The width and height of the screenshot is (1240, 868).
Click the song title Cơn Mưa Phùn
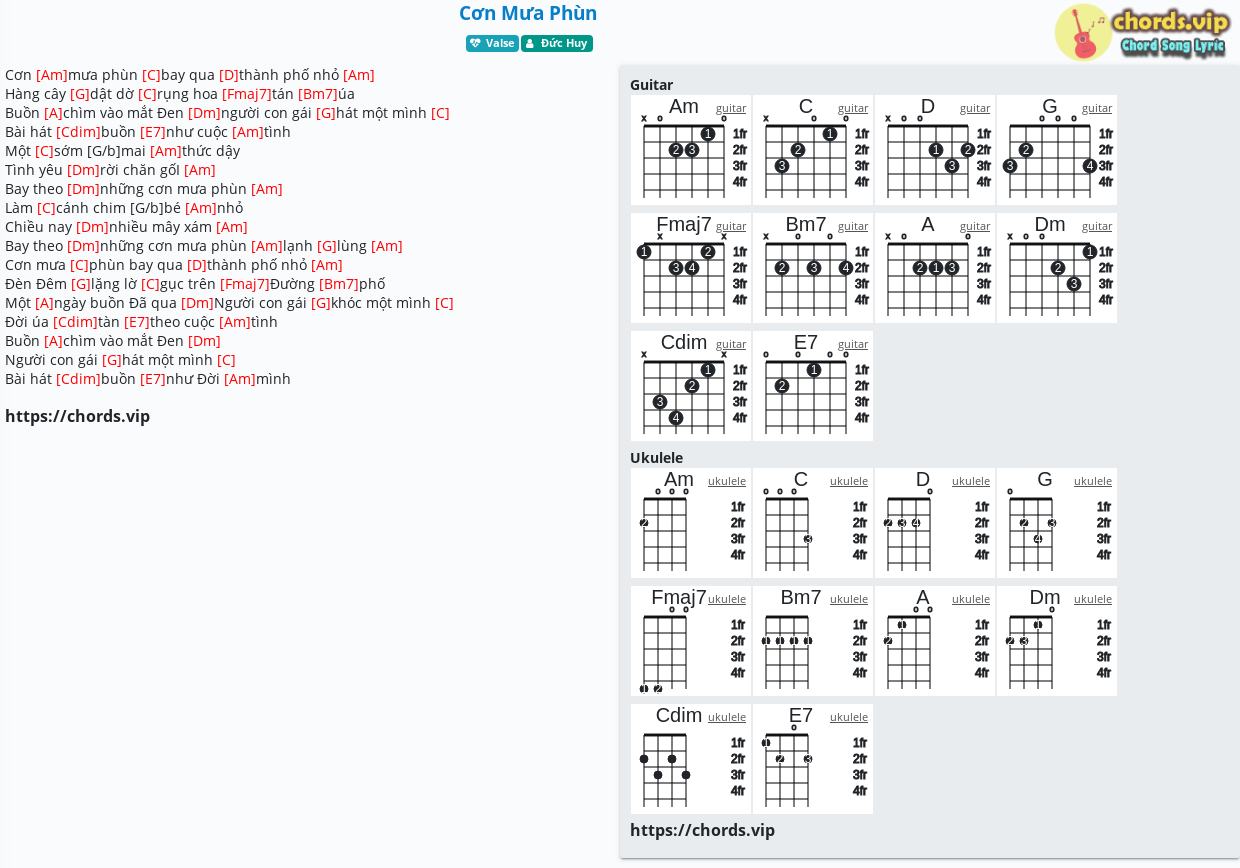click(x=528, y=13)
